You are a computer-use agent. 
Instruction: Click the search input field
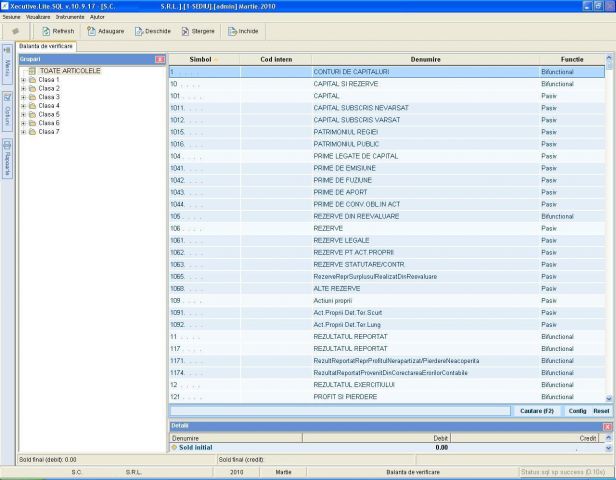point(340,411)
